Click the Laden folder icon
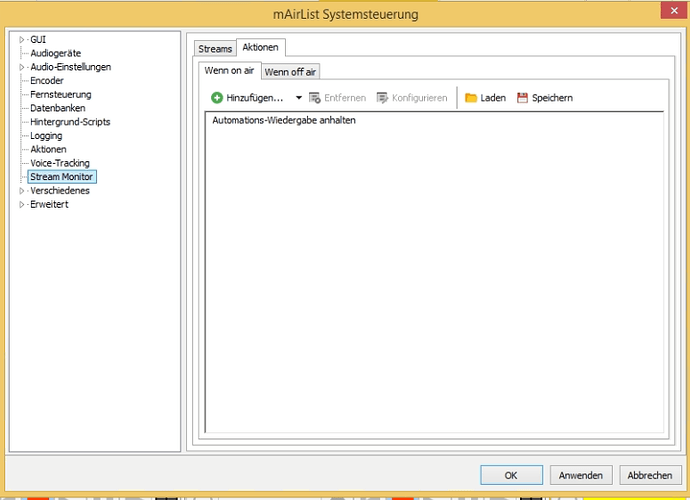 click(471, 98)
